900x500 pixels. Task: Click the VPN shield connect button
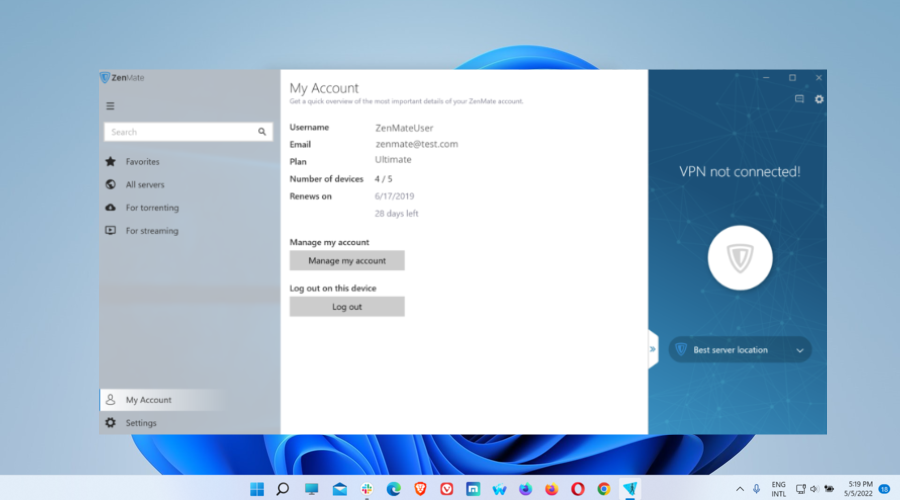tap(740, 258)
